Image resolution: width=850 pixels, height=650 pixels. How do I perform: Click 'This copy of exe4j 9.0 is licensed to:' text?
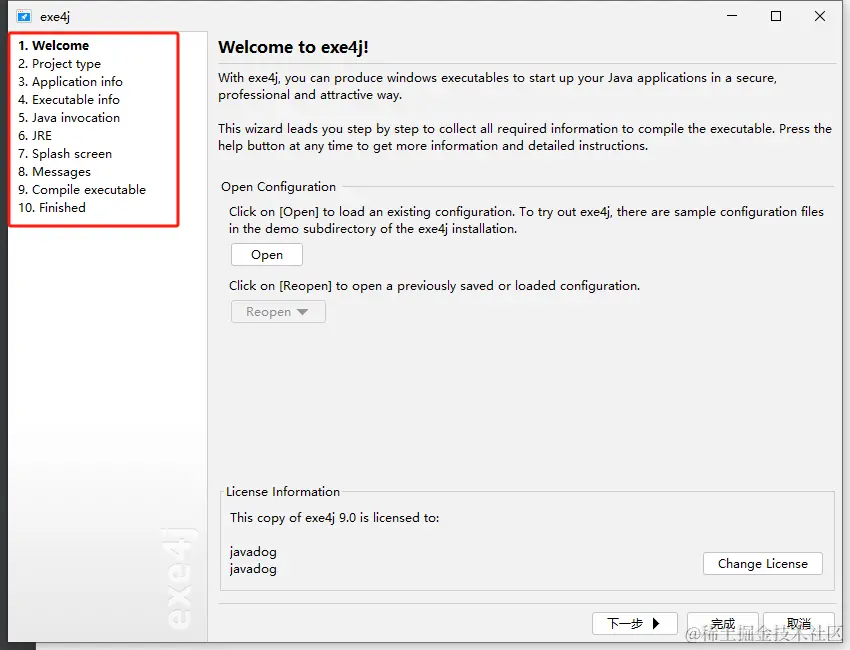coord(334,518)
